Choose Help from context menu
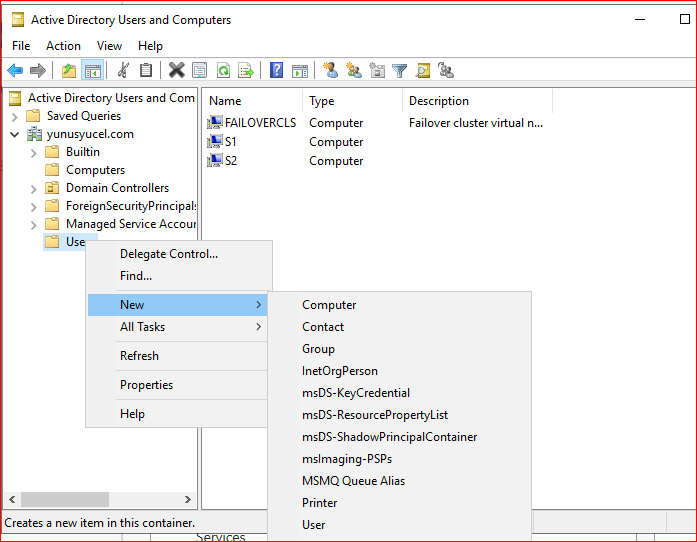The width and height of the screenshot is (697, 542). click(x=178, y=414)
